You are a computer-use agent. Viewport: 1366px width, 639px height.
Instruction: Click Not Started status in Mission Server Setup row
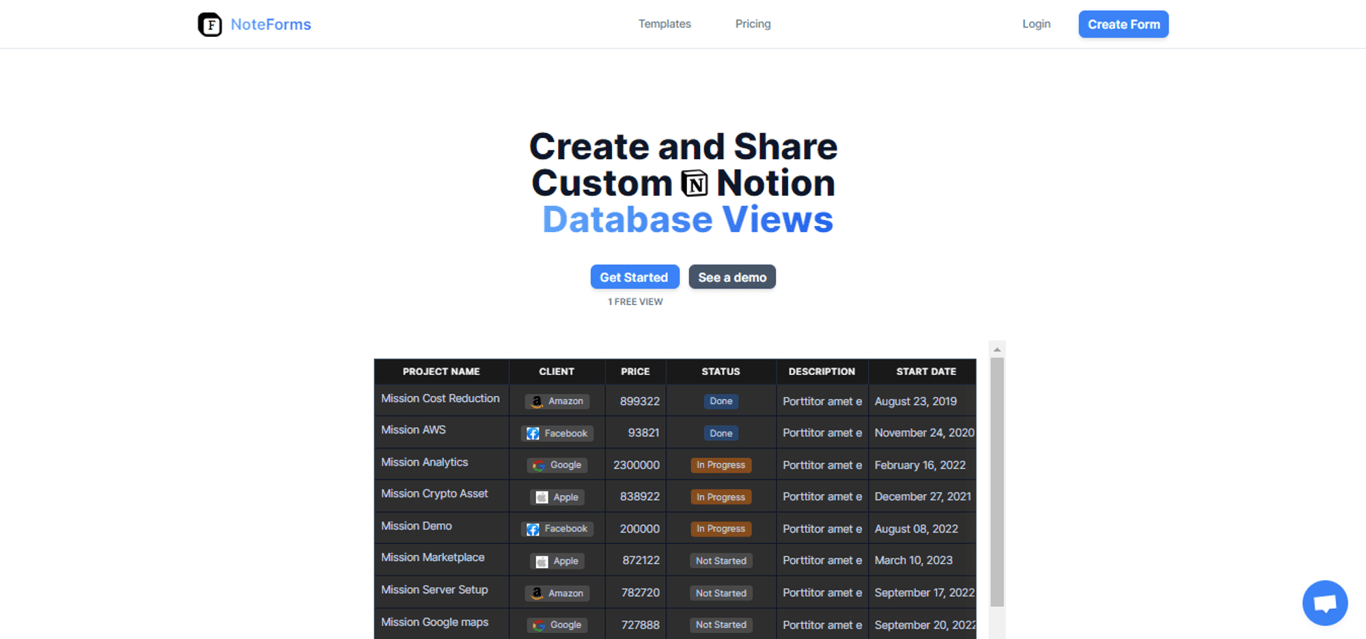coord(721,593)
